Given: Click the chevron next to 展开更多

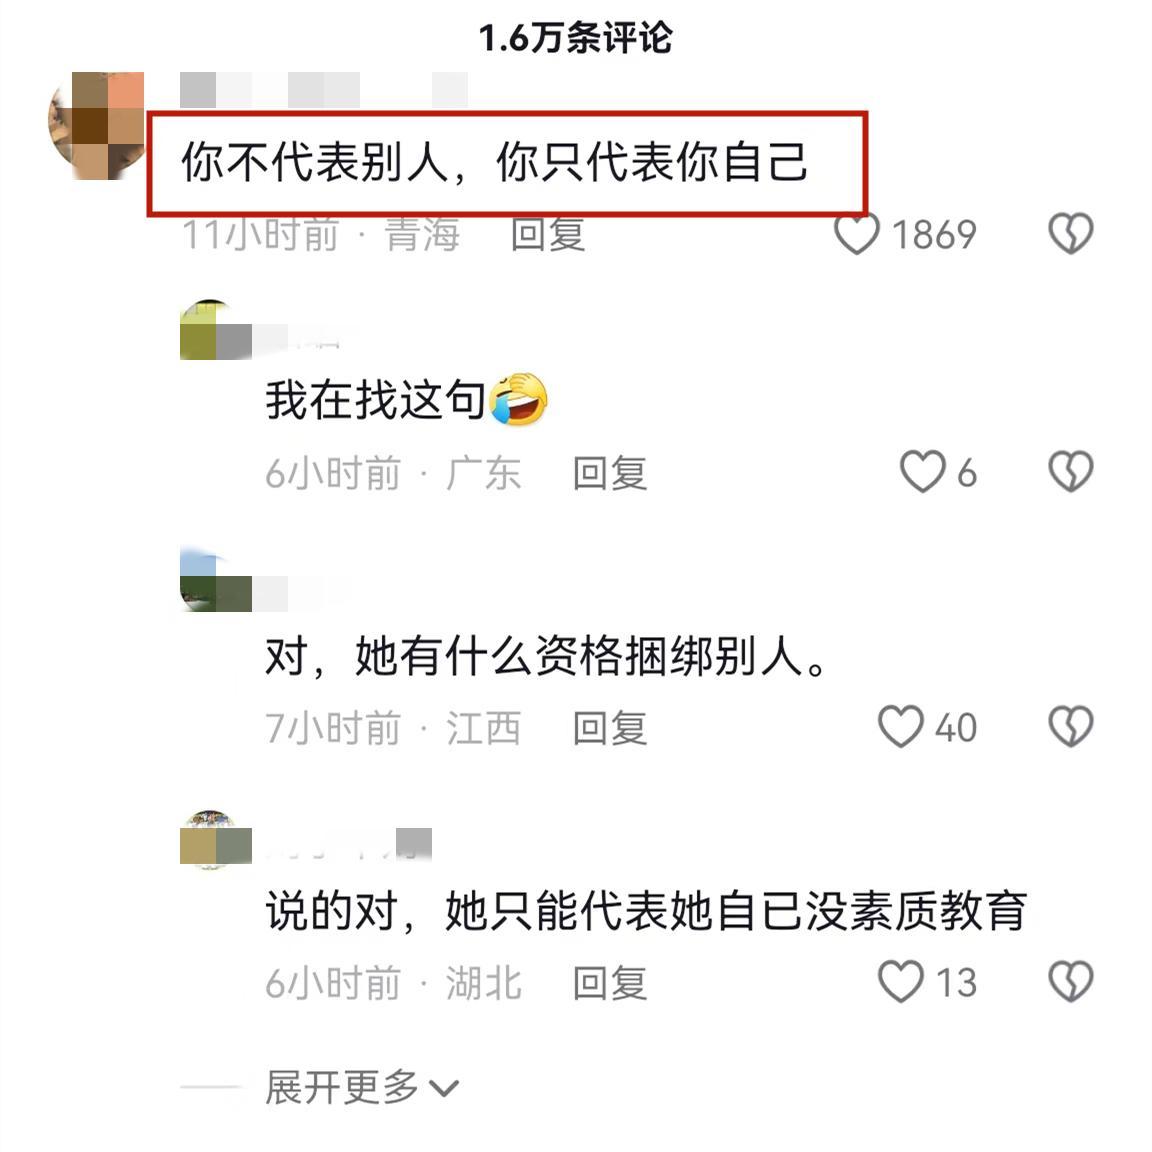Looking at the screenshot, I should (444, 1089).
